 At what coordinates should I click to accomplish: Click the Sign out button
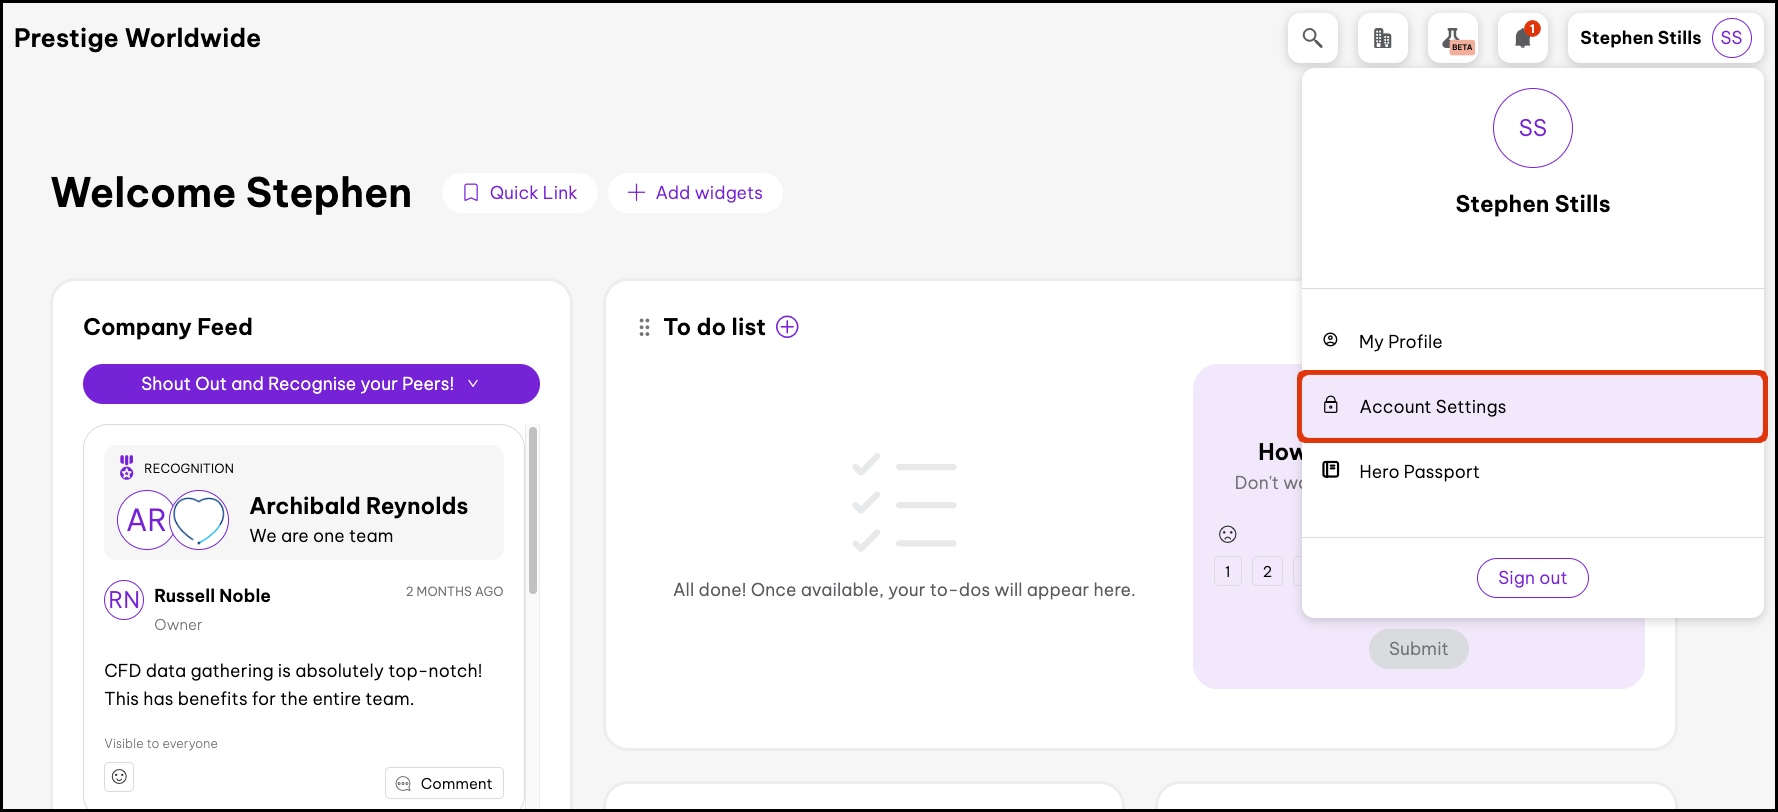[1532, 578]
